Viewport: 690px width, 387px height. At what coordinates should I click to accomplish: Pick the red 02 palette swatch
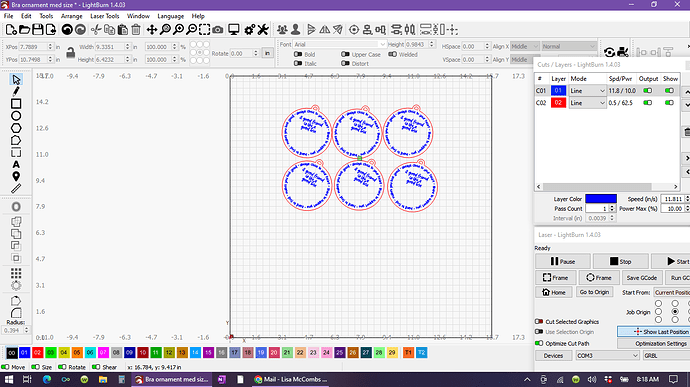[37, 353]
